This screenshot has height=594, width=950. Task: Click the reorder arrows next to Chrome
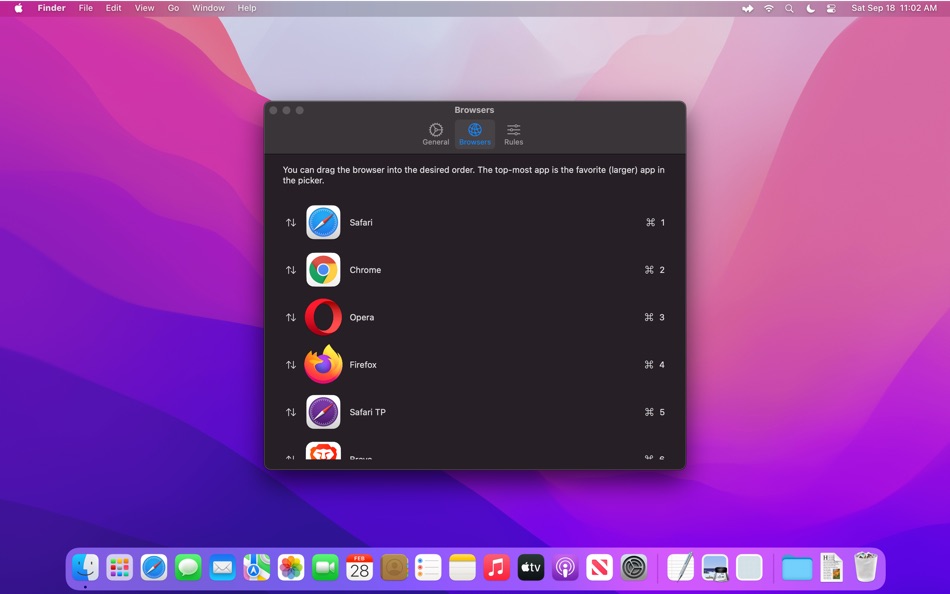point(291,270)
